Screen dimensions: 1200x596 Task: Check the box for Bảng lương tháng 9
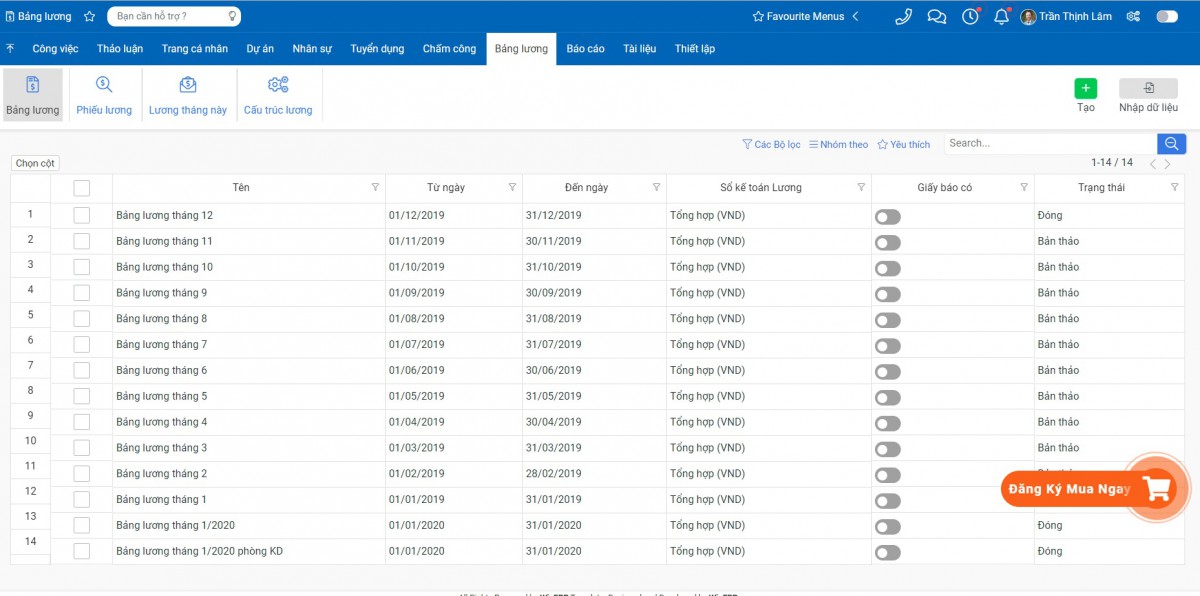click(x=82, y=293)
